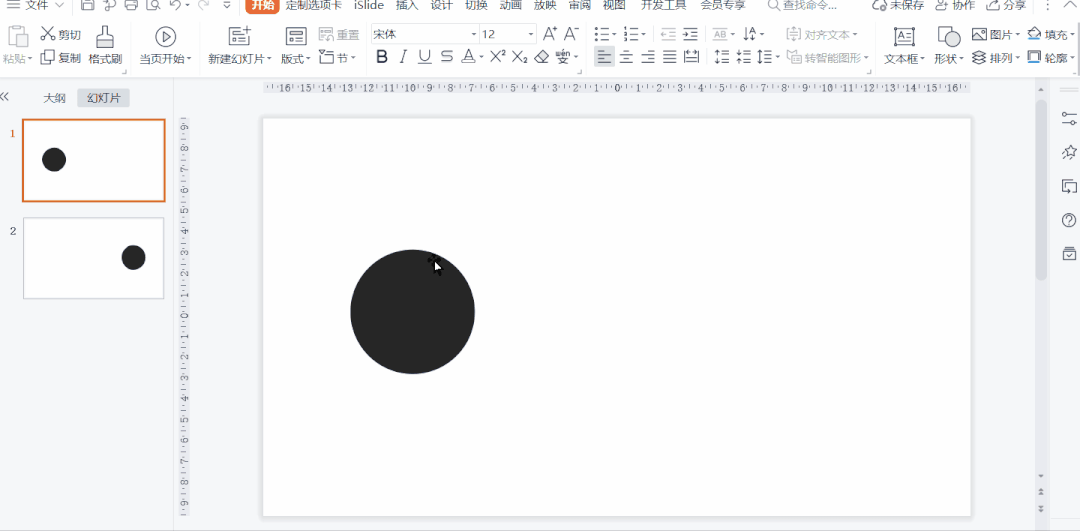Click the slide transition icon in right sidebar
This screenshot has width=1080, height=531.
(1069, 186)
